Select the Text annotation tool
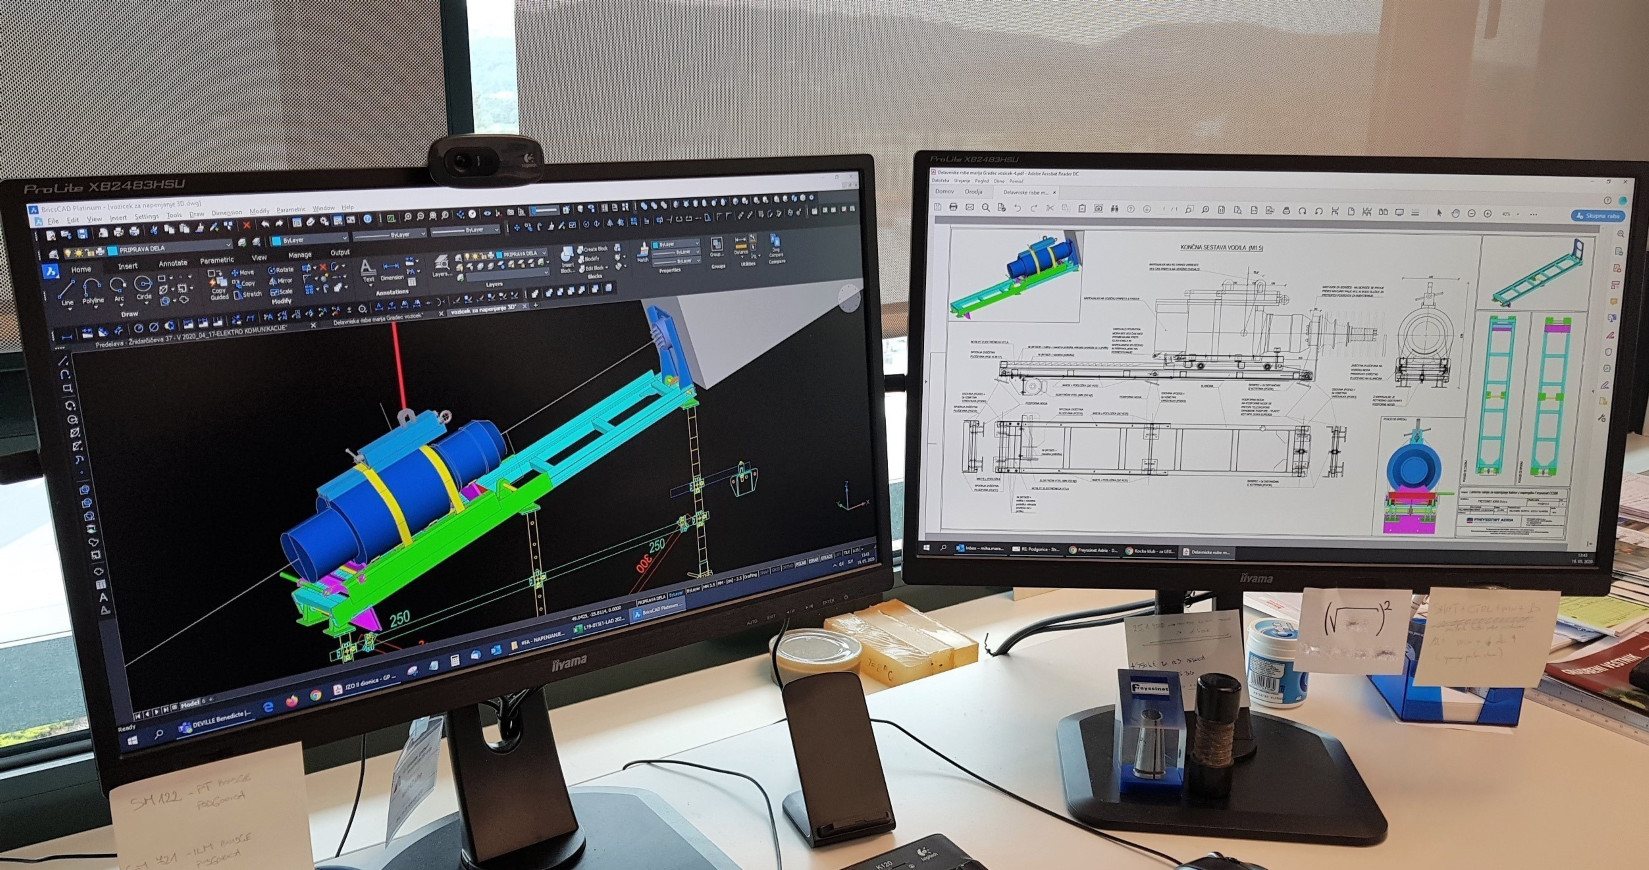Viewport: 1649px width, 870px height. pos(368,272)
